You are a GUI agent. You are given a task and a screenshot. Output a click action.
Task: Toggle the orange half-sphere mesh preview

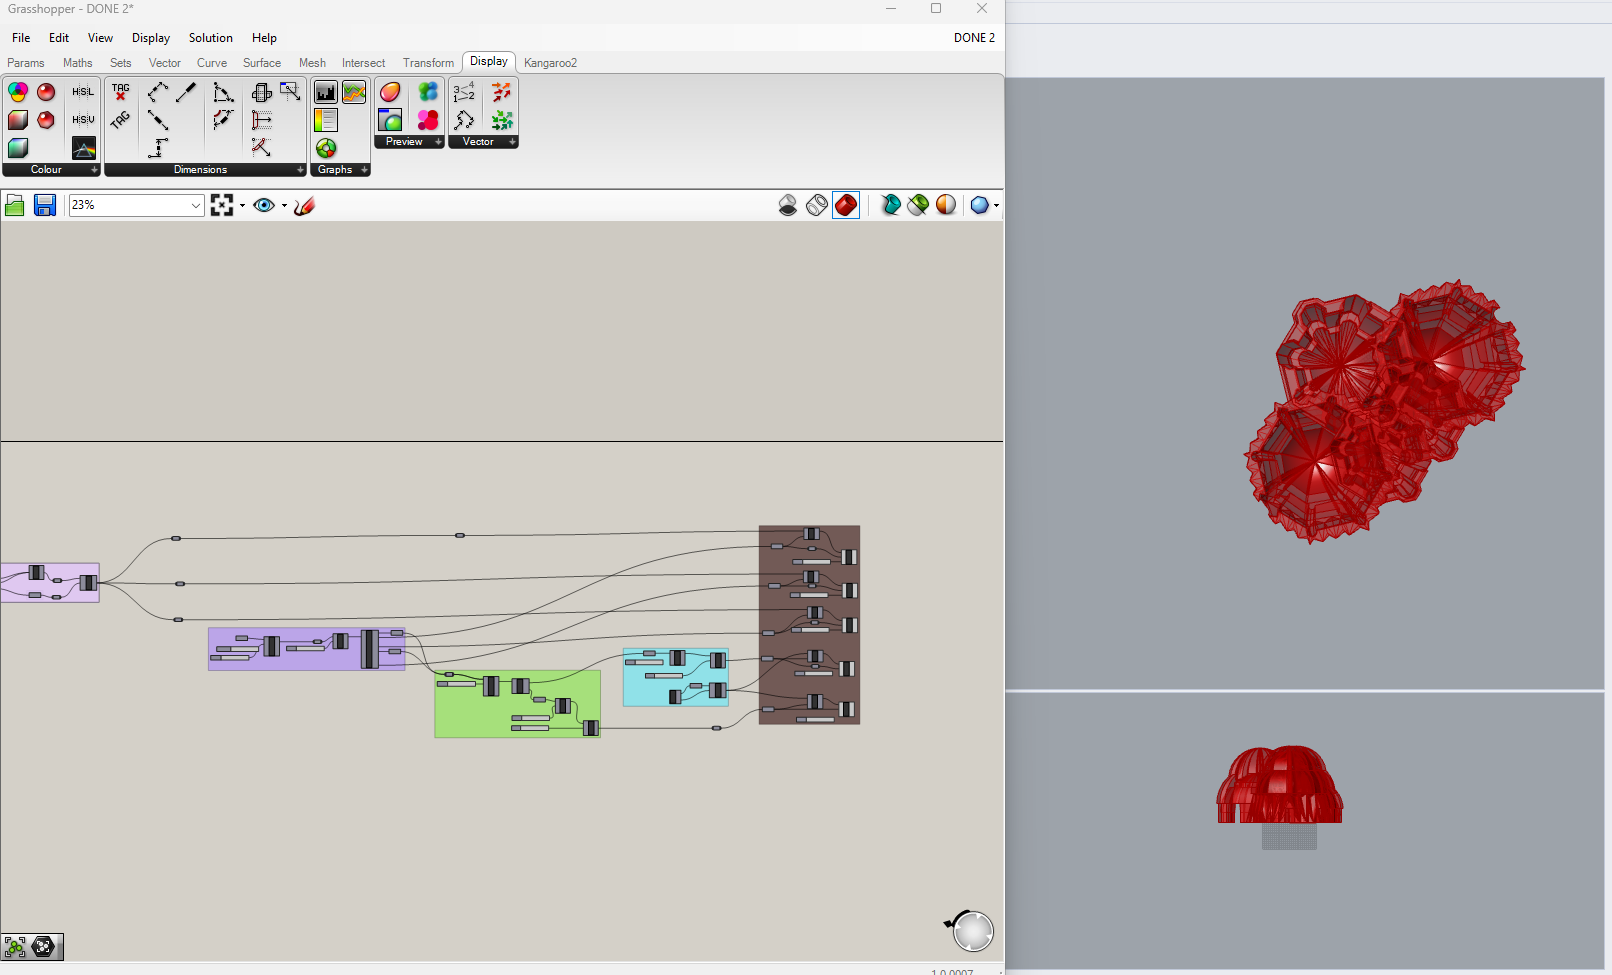click(x=946, y=205)
